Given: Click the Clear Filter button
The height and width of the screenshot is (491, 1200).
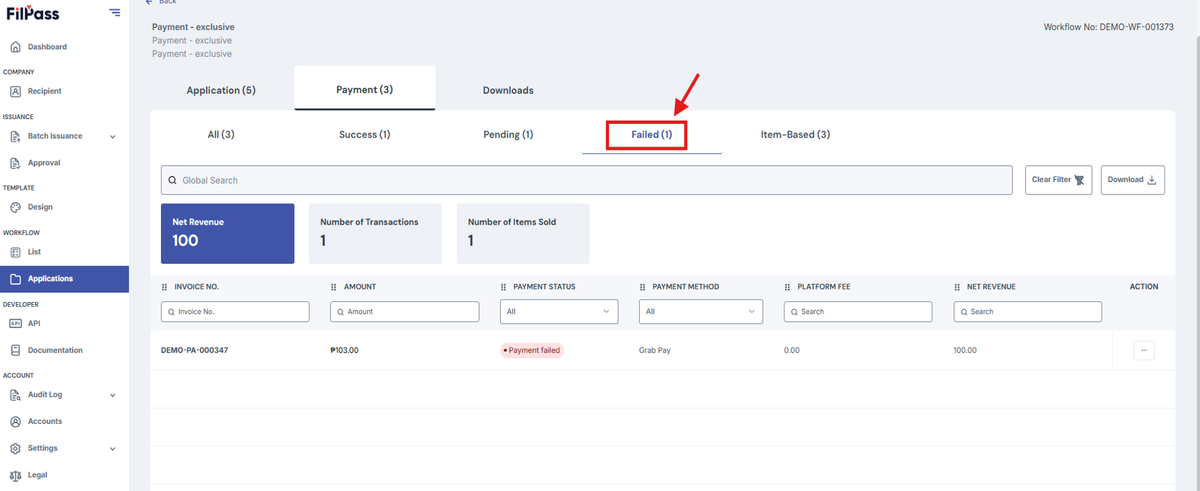Looking at the screenshot, I should pyautogui.click(x=1058, y=180).
